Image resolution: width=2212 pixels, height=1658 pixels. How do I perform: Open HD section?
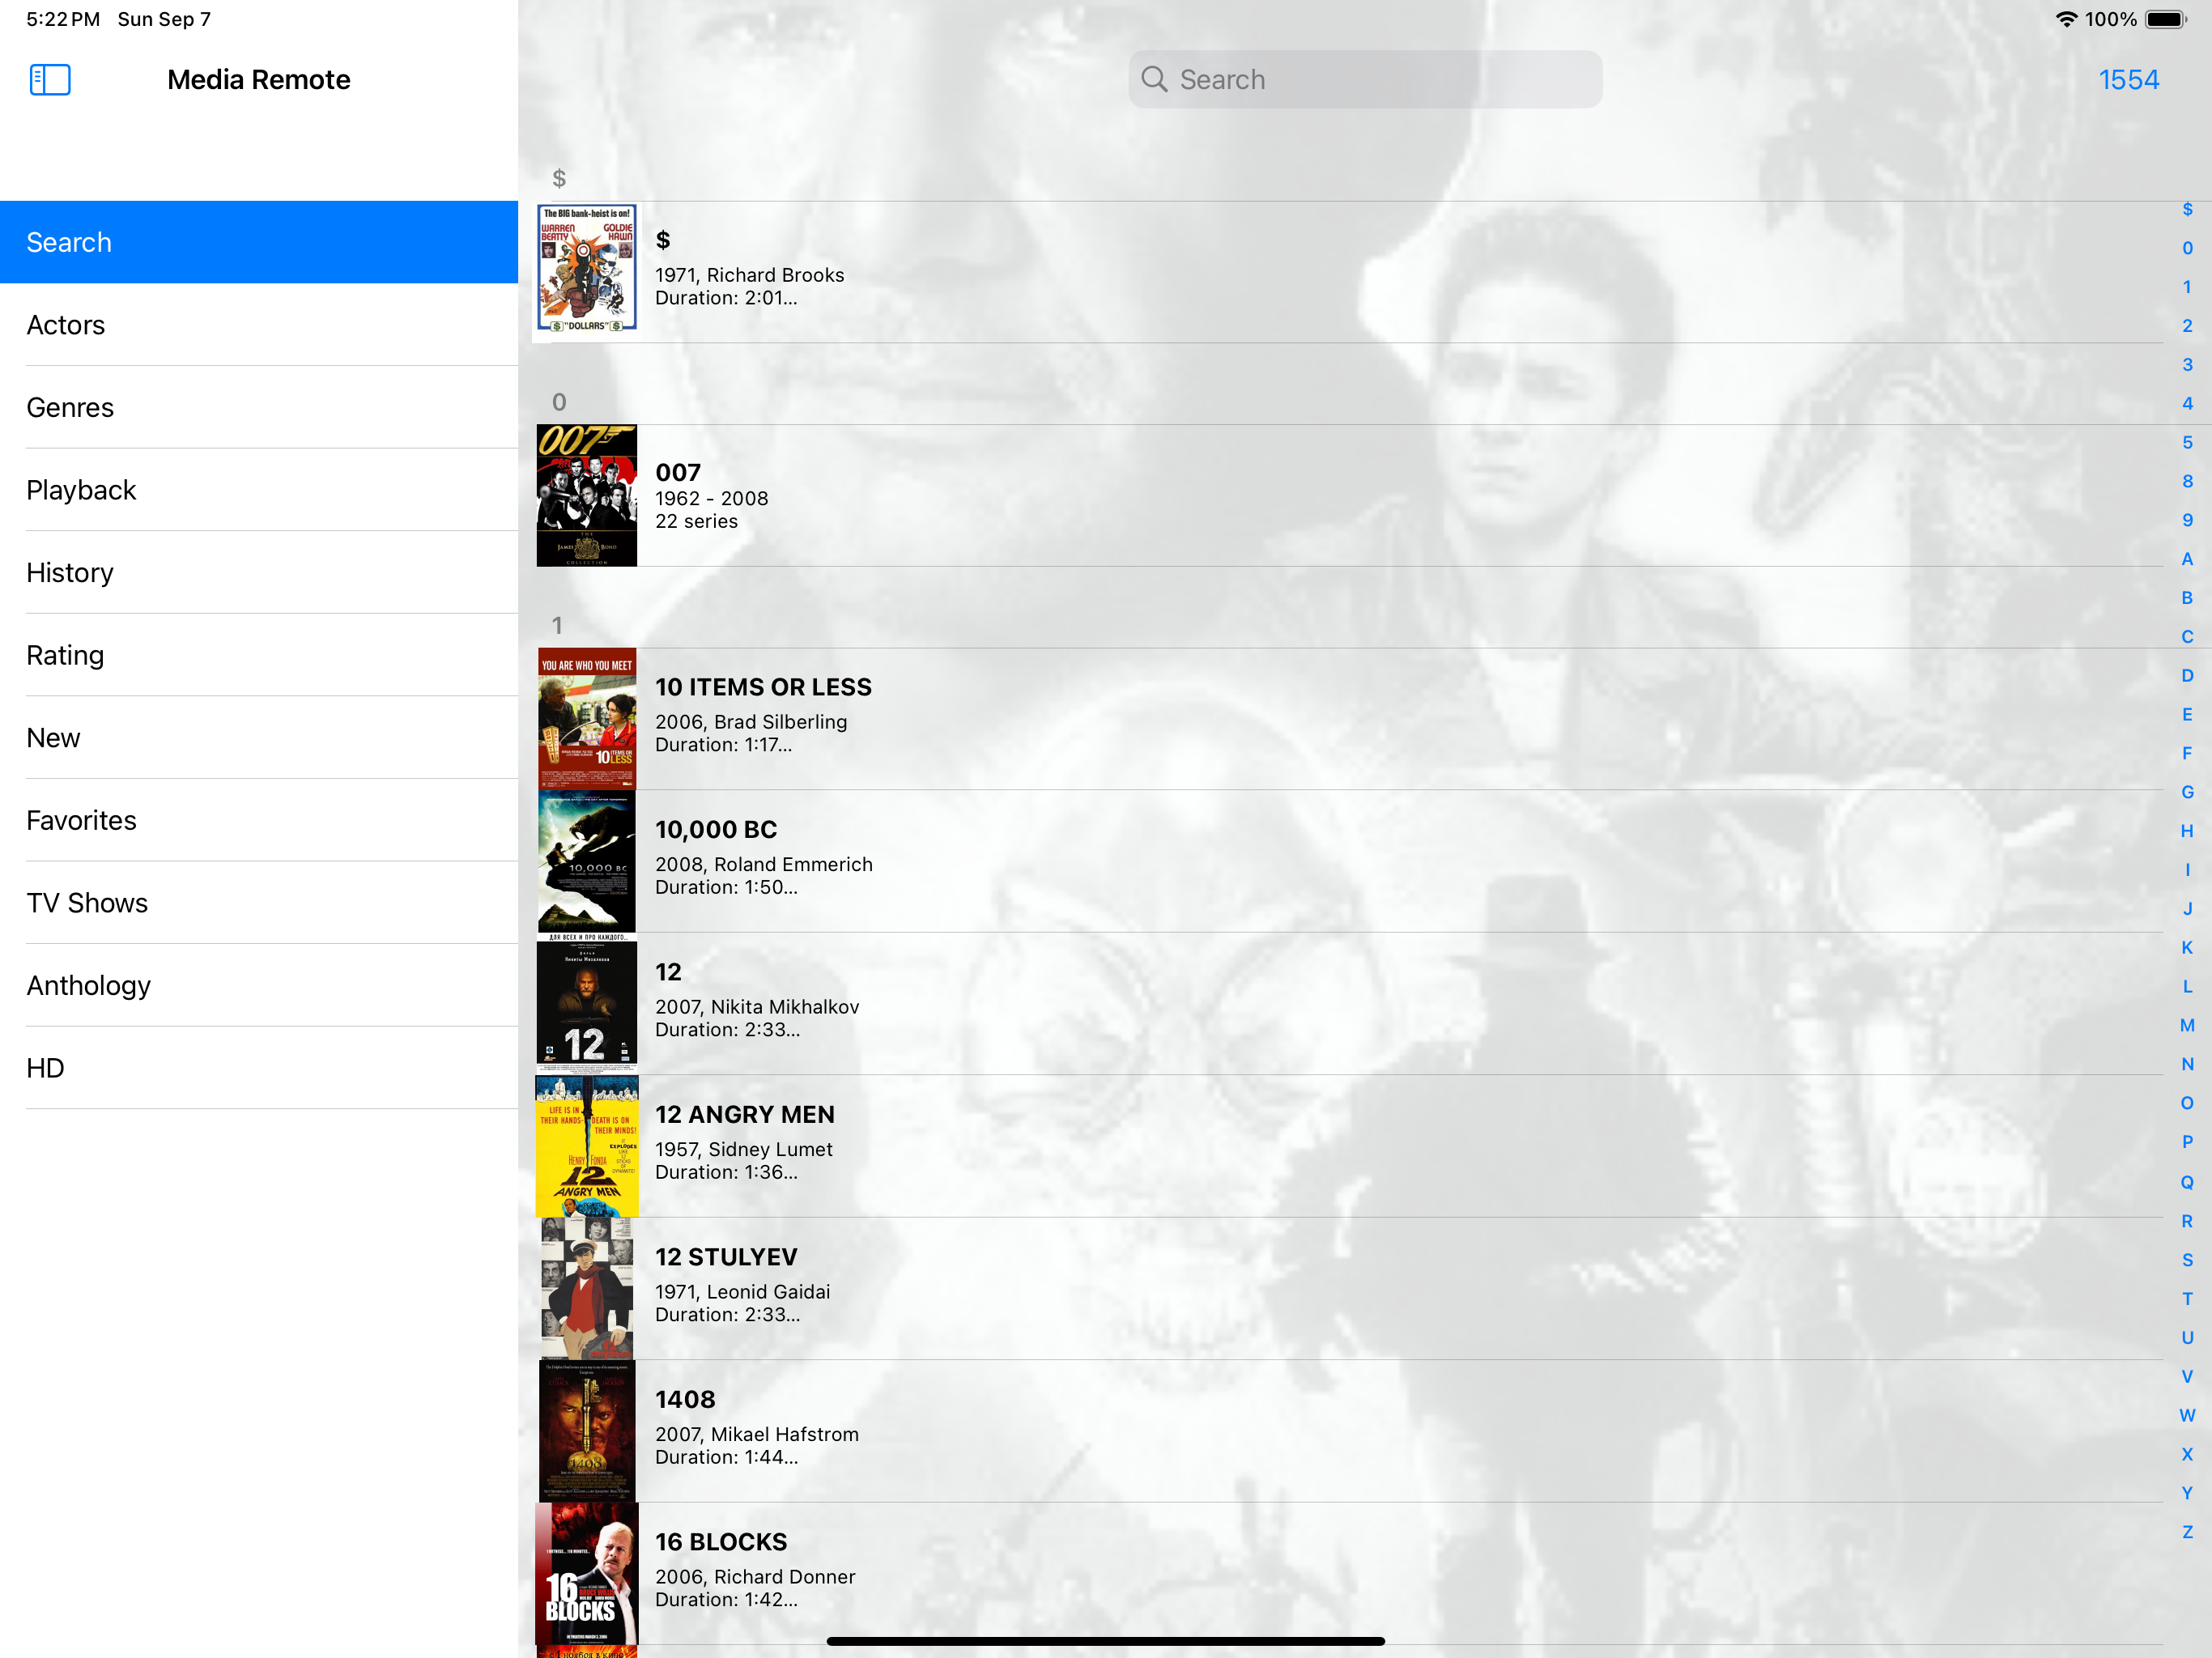pyautogui.click(x=259, y=1068)
